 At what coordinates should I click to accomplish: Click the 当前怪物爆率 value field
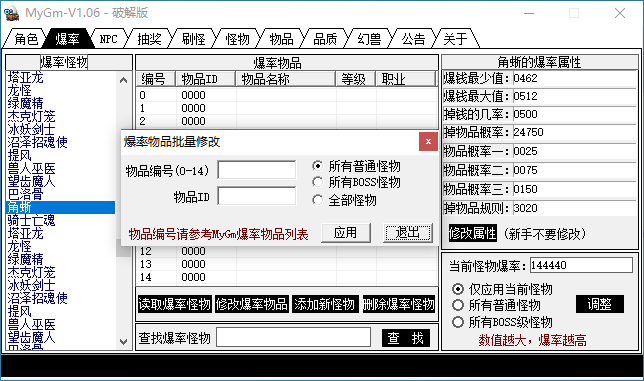pos(581,265)
